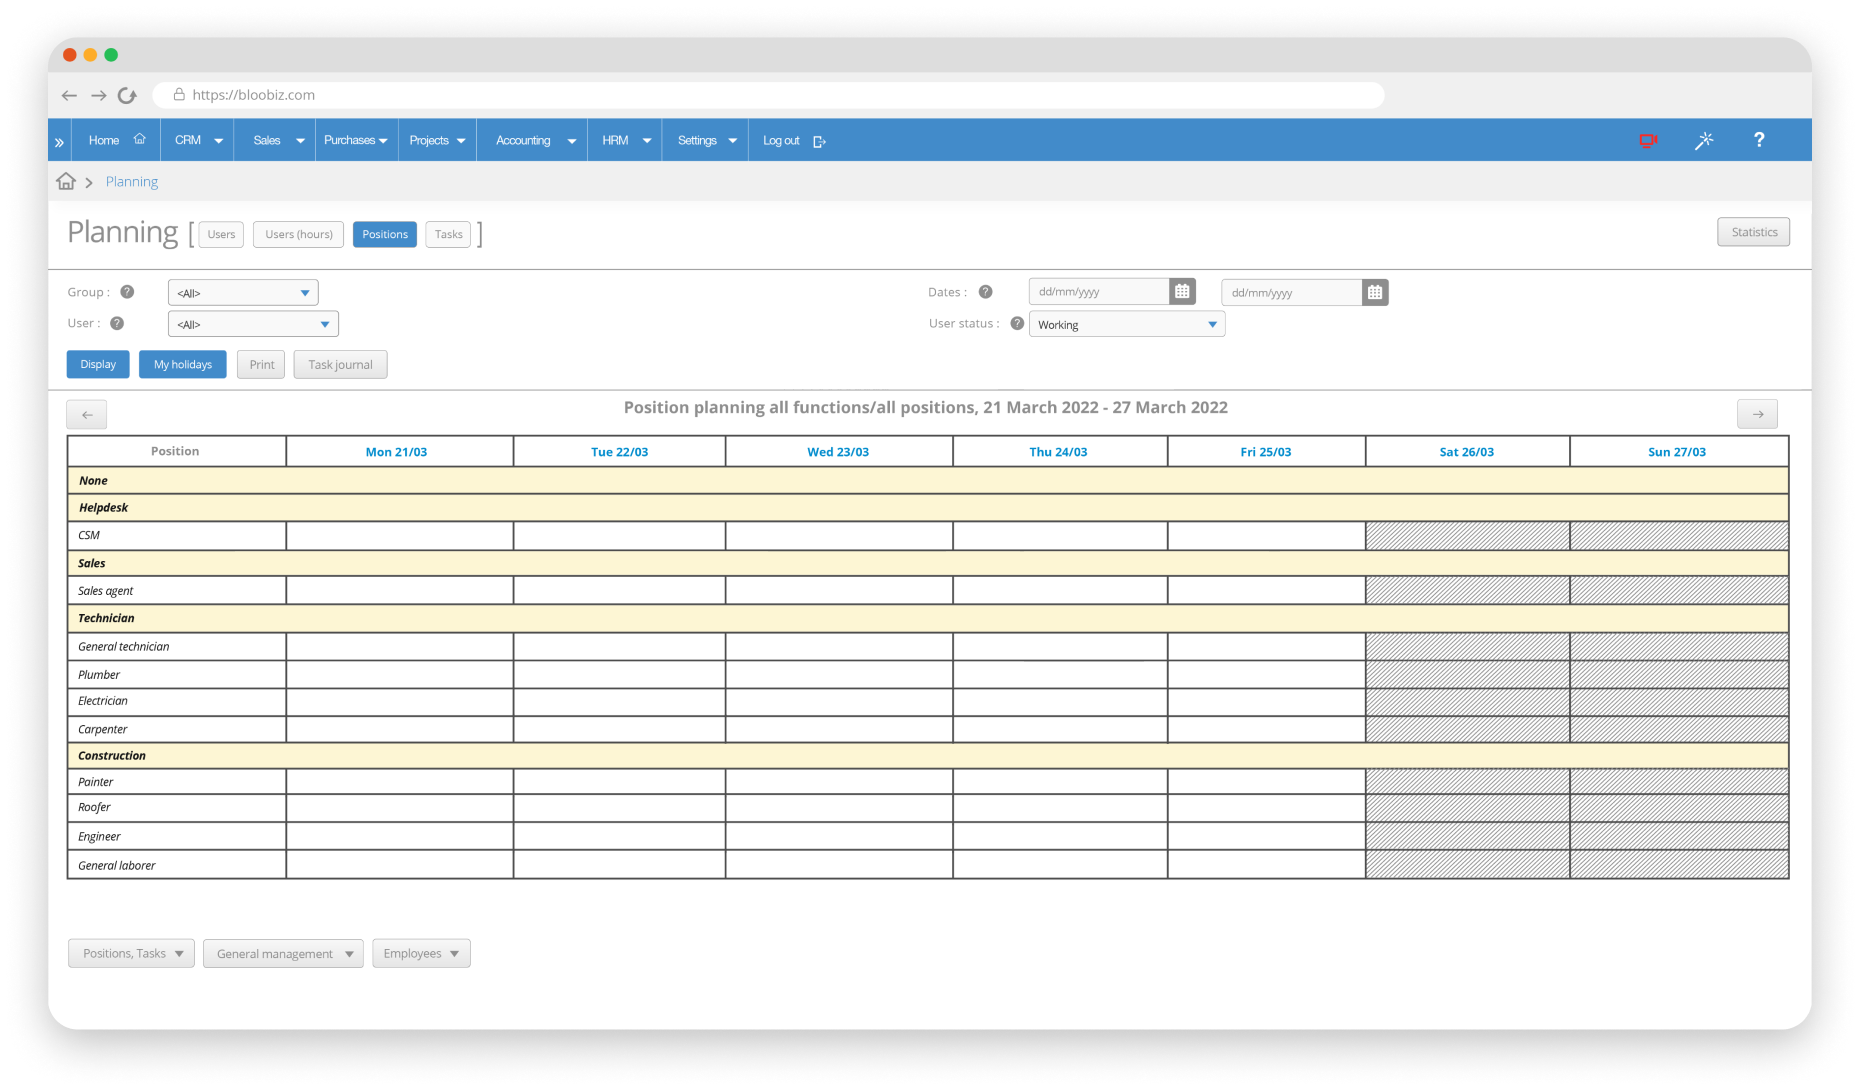Click the CSM position row label
The height and width of the screenshot is (1089, 1860).
point(89,535)
